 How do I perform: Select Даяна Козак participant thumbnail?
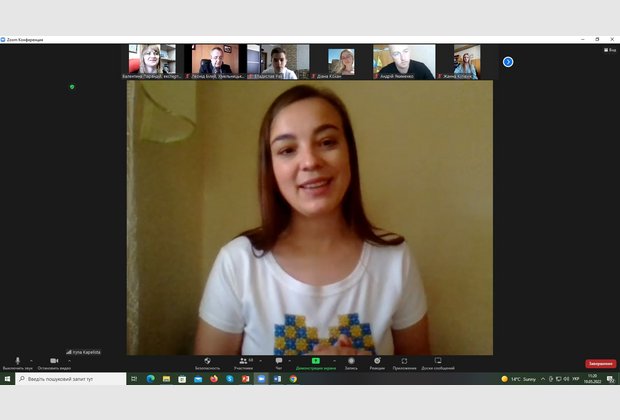(341, 62)
